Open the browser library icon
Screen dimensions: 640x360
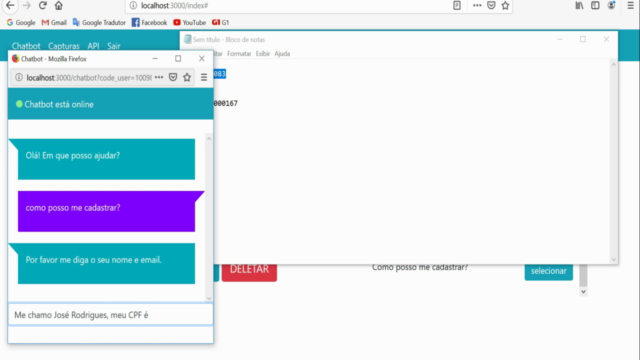pos(579,5)
